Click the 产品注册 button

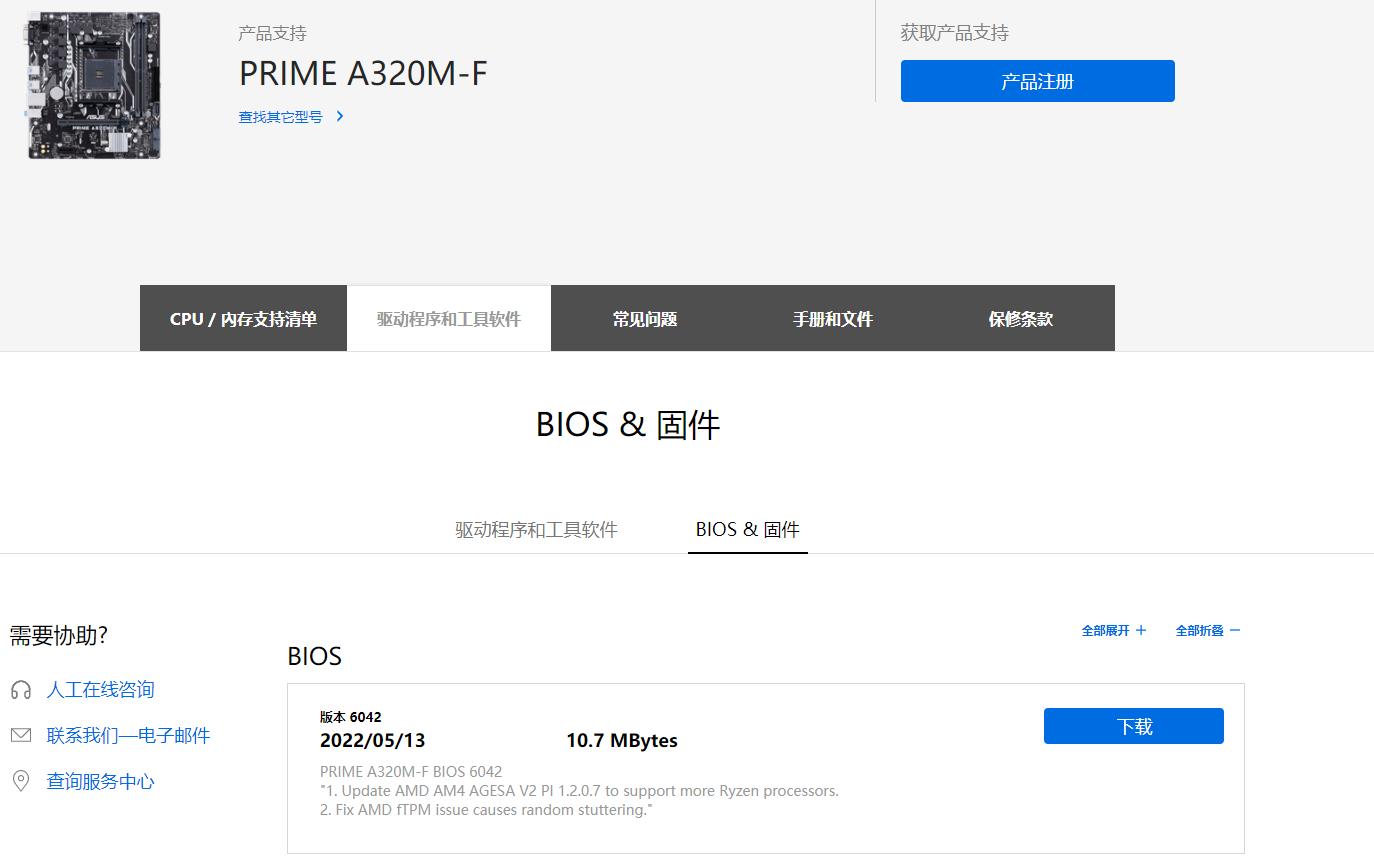click(x=1037, y=81)
